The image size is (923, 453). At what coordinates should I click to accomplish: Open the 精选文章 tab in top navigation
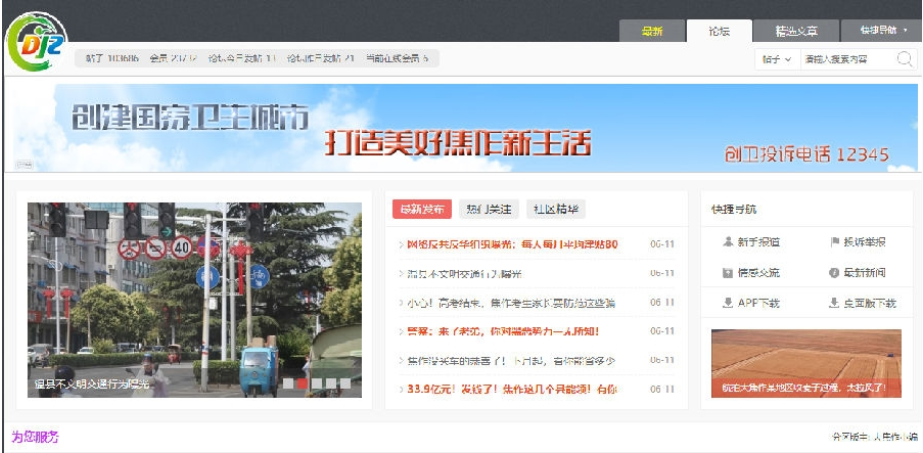pos(796,31)
